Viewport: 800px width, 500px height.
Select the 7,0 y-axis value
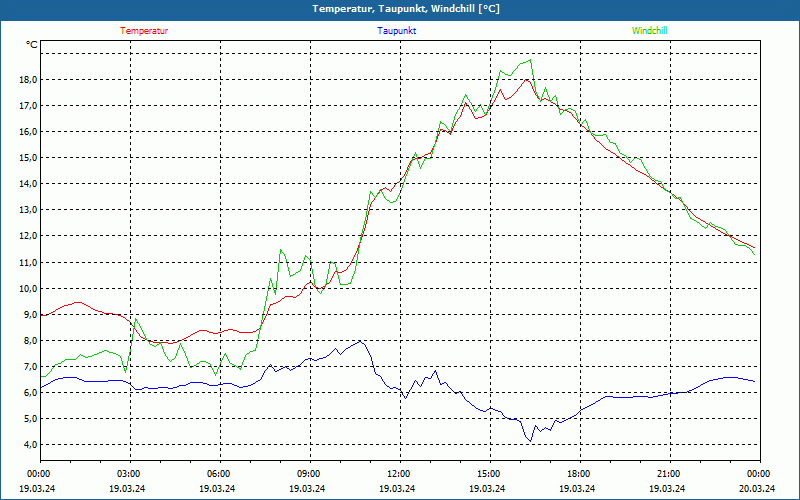pyautogui.click(x=30, y=366)
